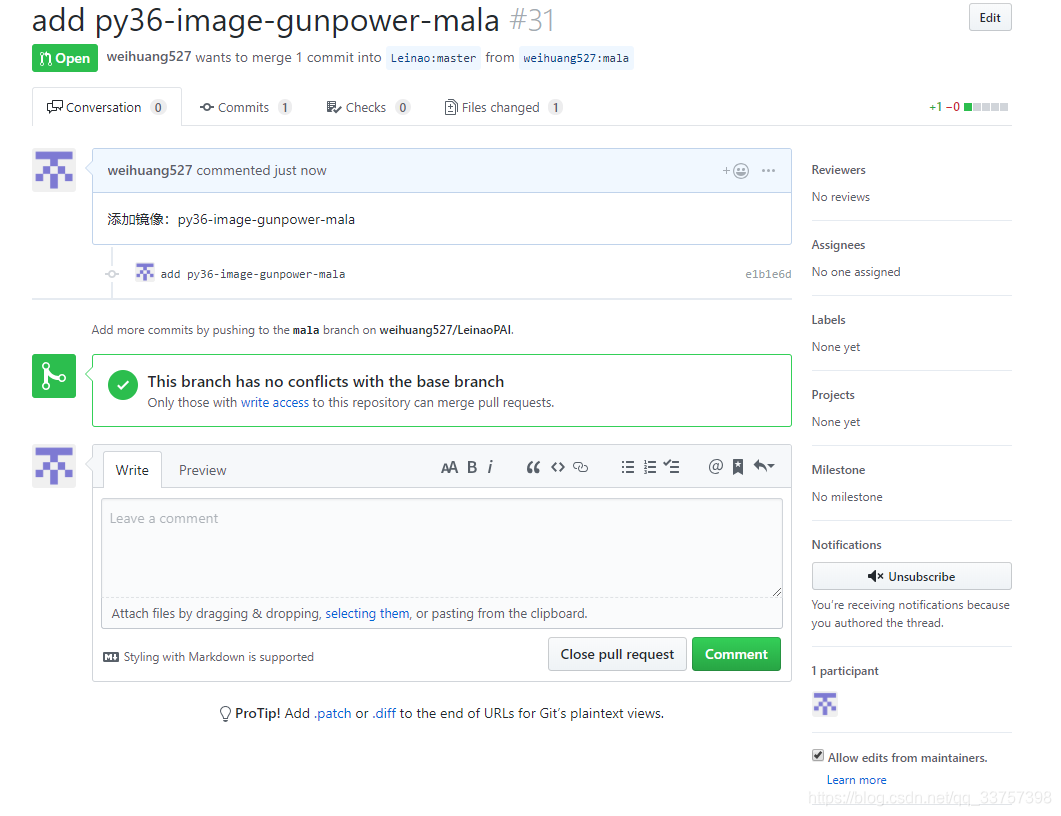Switch to the Preview tab

pyautogui.click(x=202, y=470)
